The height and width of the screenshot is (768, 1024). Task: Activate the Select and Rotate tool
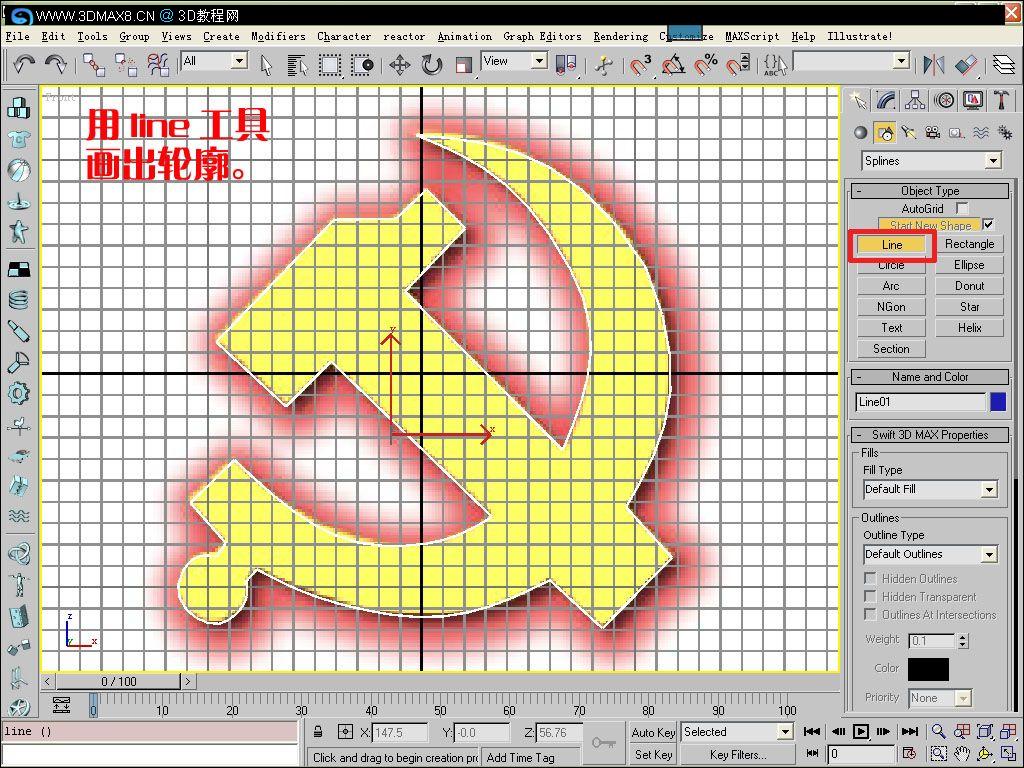tap(432, 65)
